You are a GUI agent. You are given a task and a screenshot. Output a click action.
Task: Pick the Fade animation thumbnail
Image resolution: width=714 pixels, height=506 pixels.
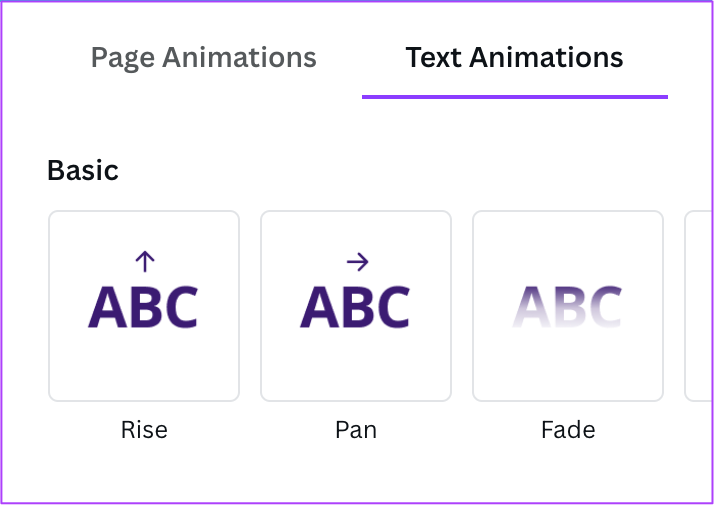pos(568,306)
